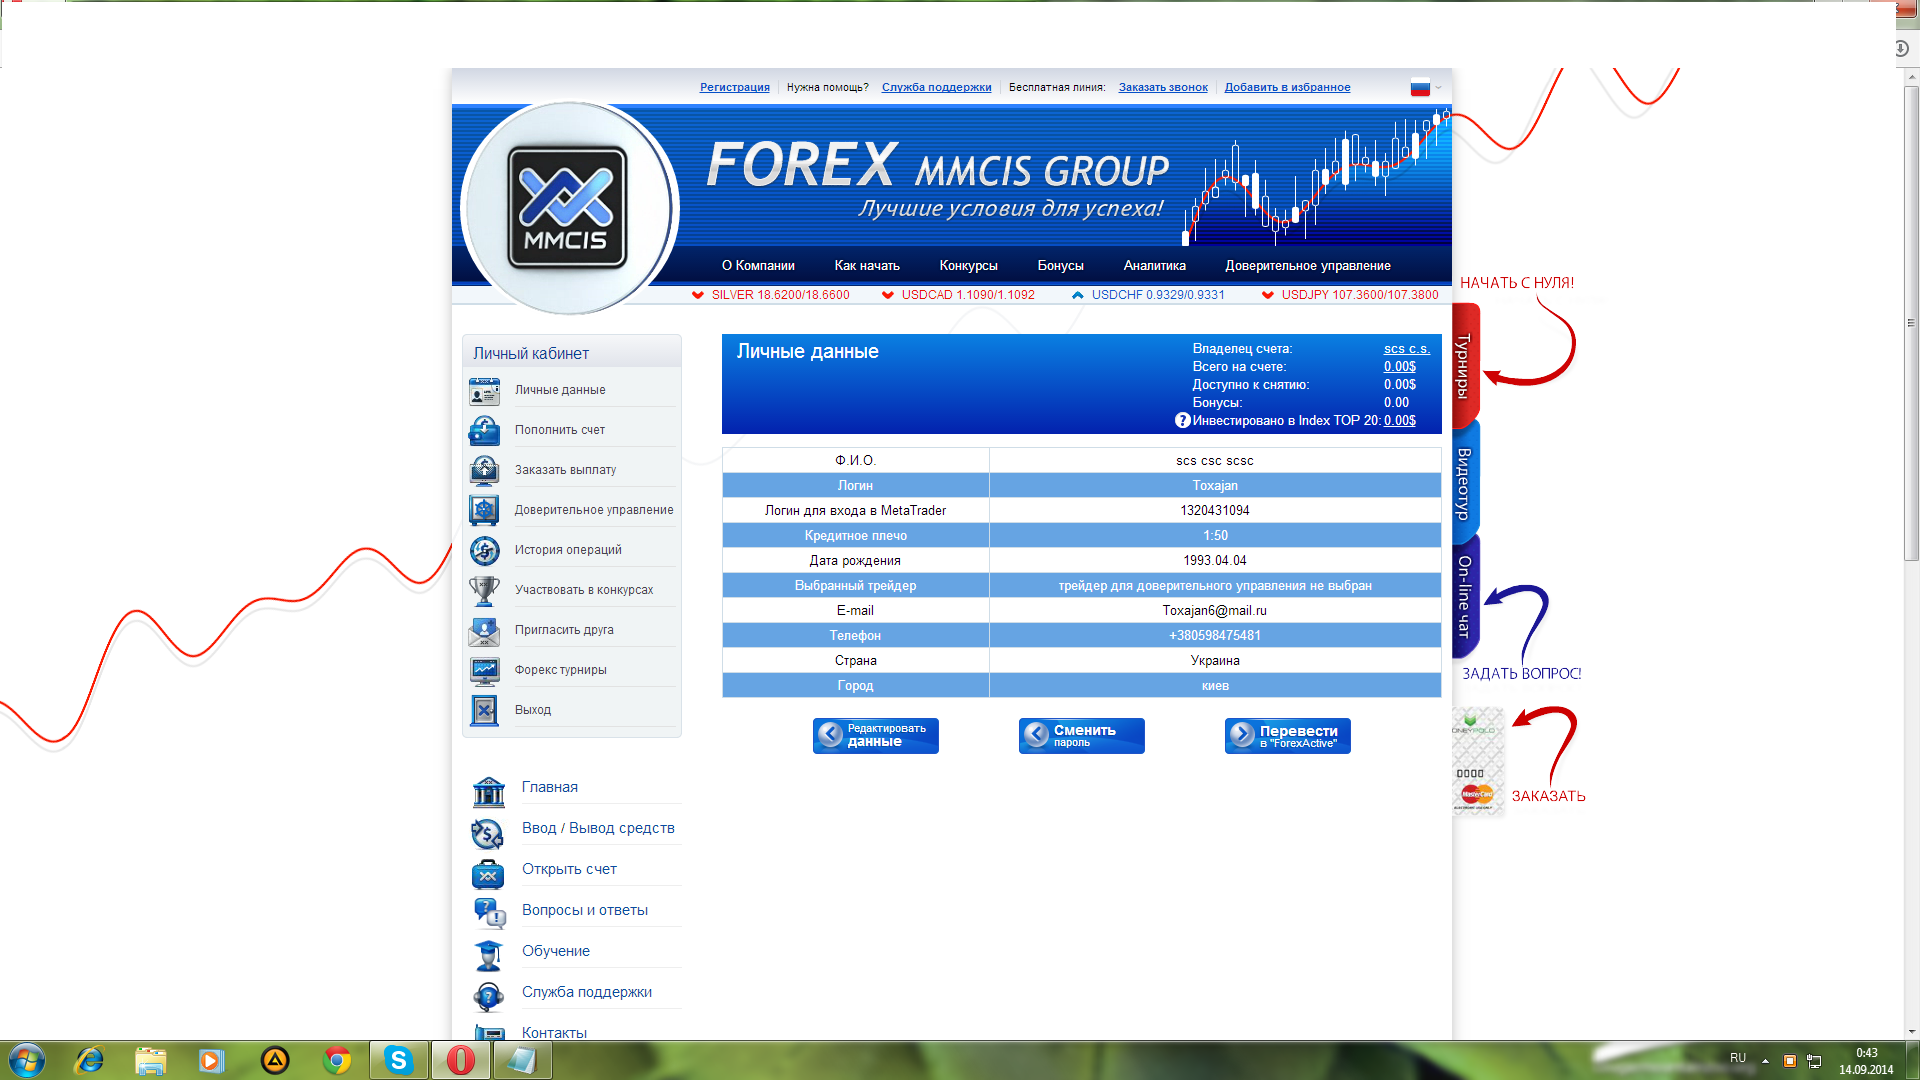Open the On-line чат side tab
The height and width of the screenshot is (1080, 1920).
coord(1464,596)
